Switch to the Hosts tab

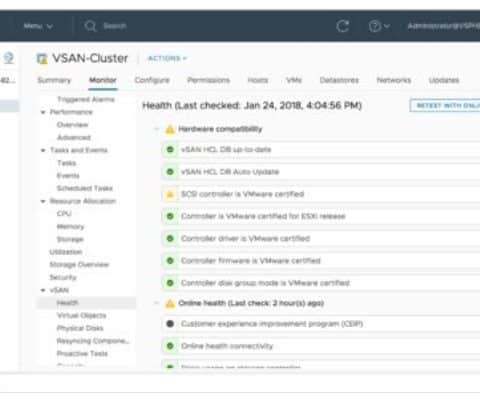tap(258, 80)
